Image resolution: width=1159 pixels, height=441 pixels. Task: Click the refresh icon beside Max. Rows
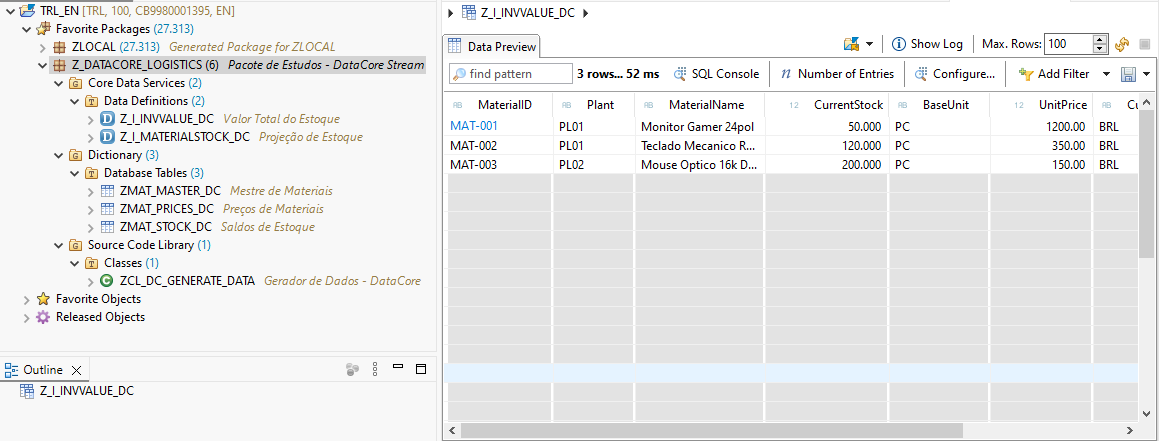1122,44
